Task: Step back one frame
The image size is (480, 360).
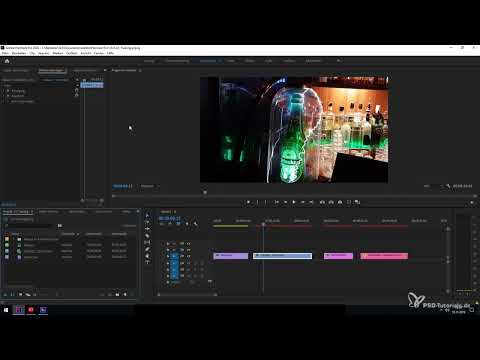Action: [x=285, y=202]
